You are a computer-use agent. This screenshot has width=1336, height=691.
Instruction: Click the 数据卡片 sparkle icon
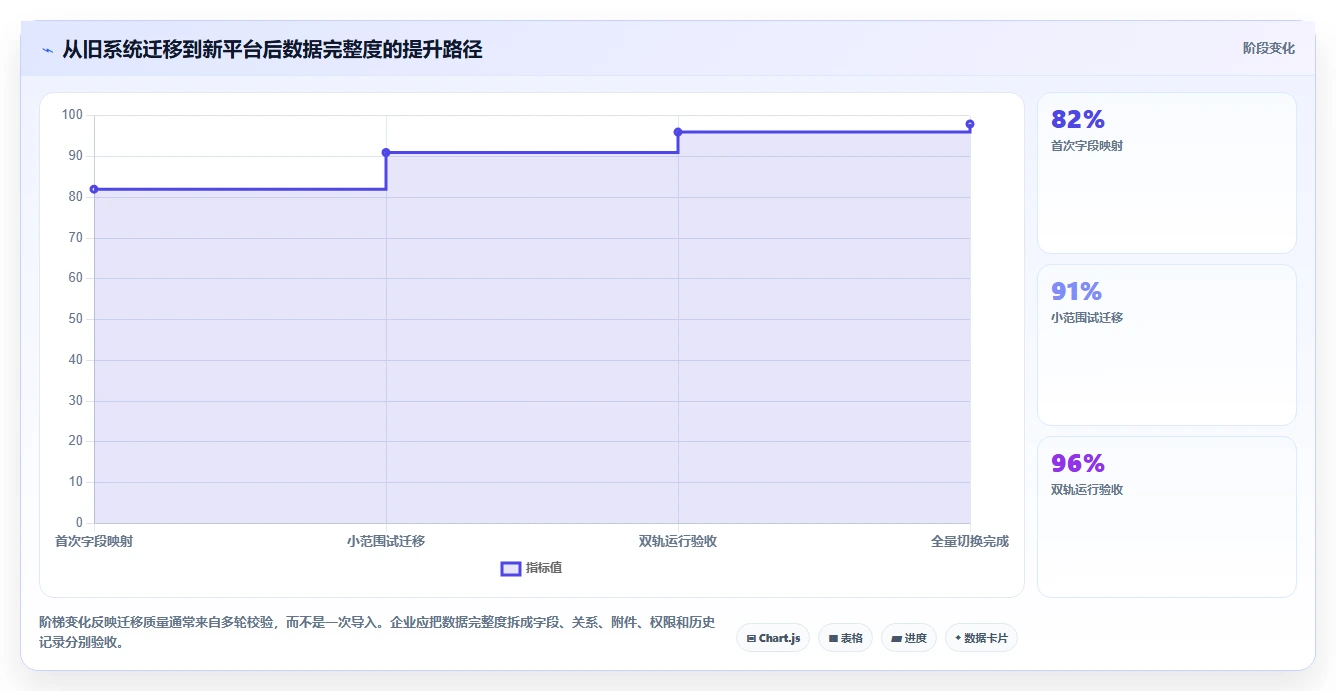coord(958,637)
